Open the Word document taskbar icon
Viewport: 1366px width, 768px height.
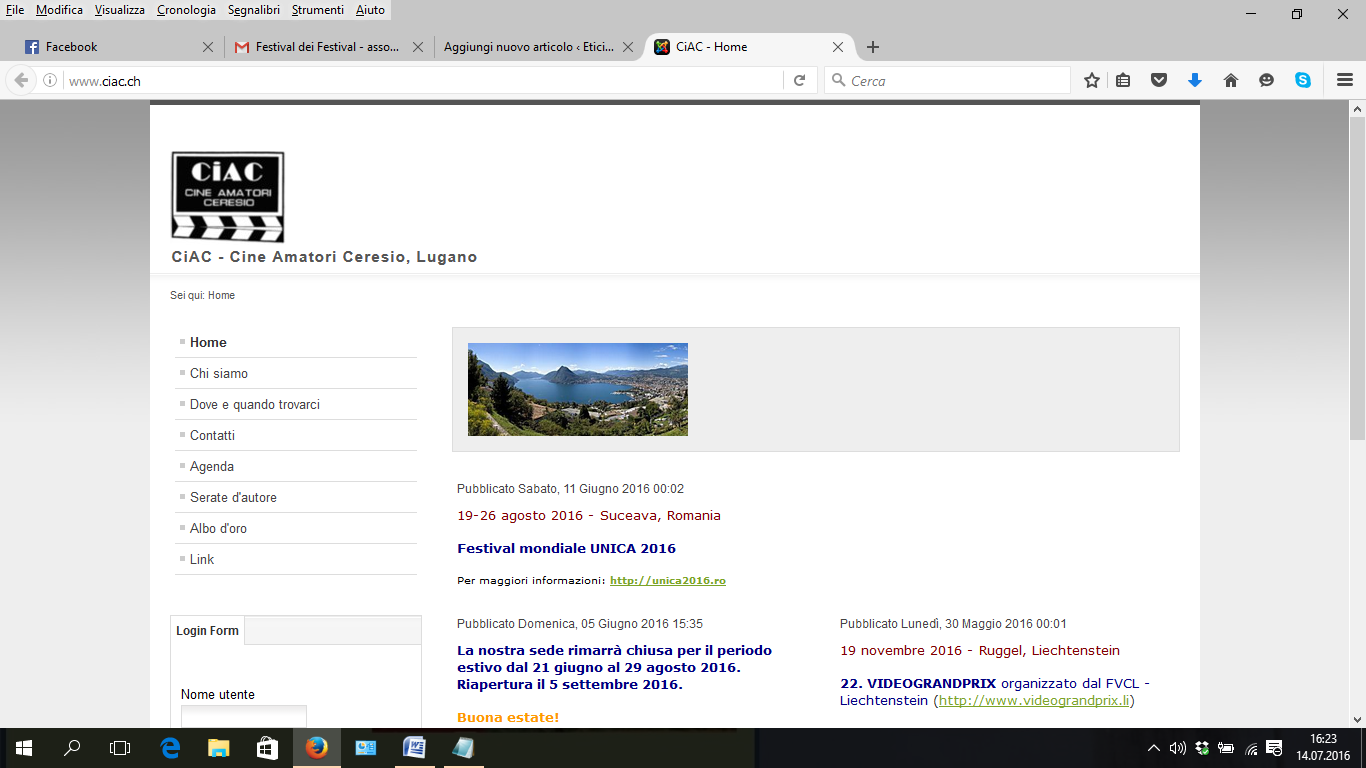tap(414, 748)
